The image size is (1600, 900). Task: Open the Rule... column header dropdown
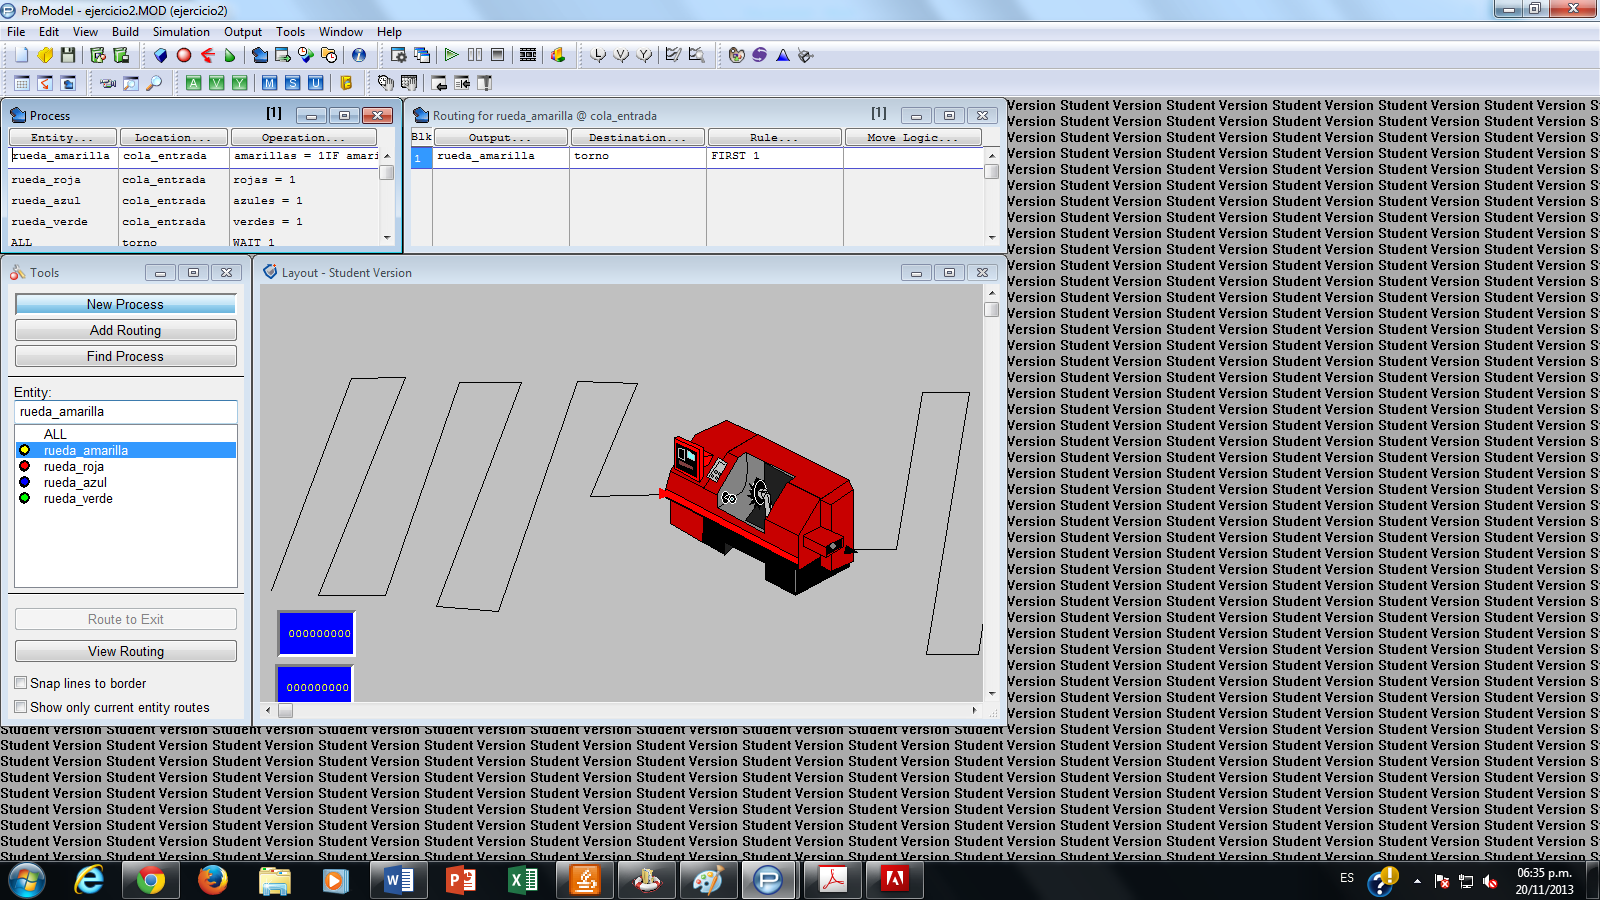[x=773, y=136]
